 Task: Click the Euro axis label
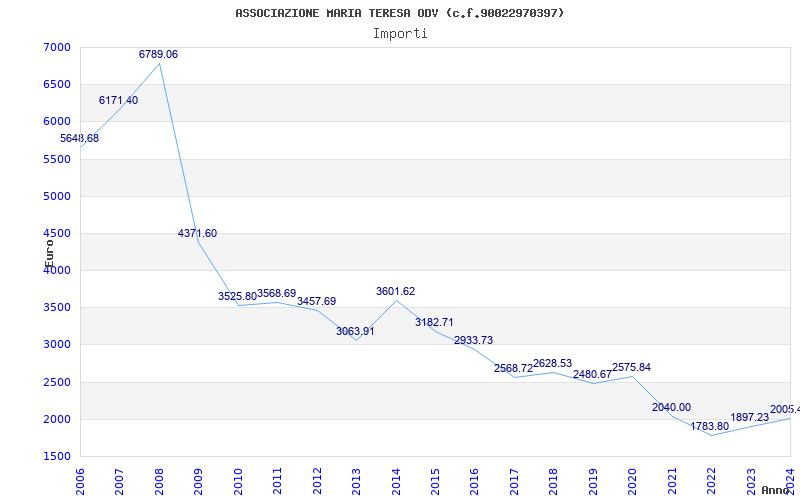pos(49,254)
